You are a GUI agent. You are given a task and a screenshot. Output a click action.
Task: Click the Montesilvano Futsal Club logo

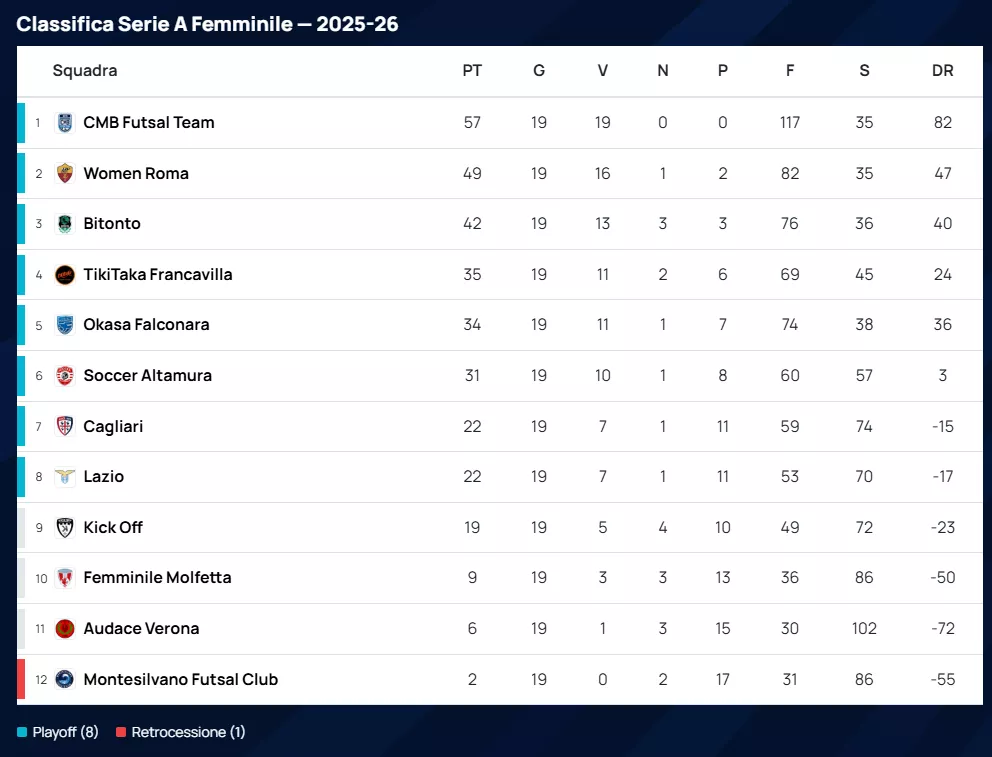pos(65,679)
